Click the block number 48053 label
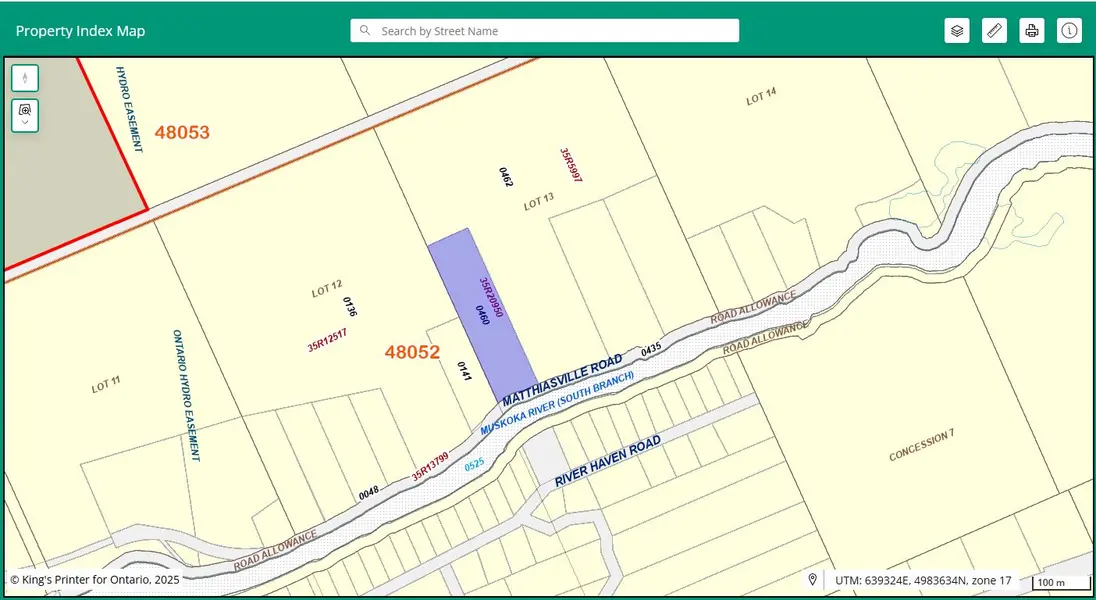Screen dimensions: 1096x600 click(x=182, y=132)
